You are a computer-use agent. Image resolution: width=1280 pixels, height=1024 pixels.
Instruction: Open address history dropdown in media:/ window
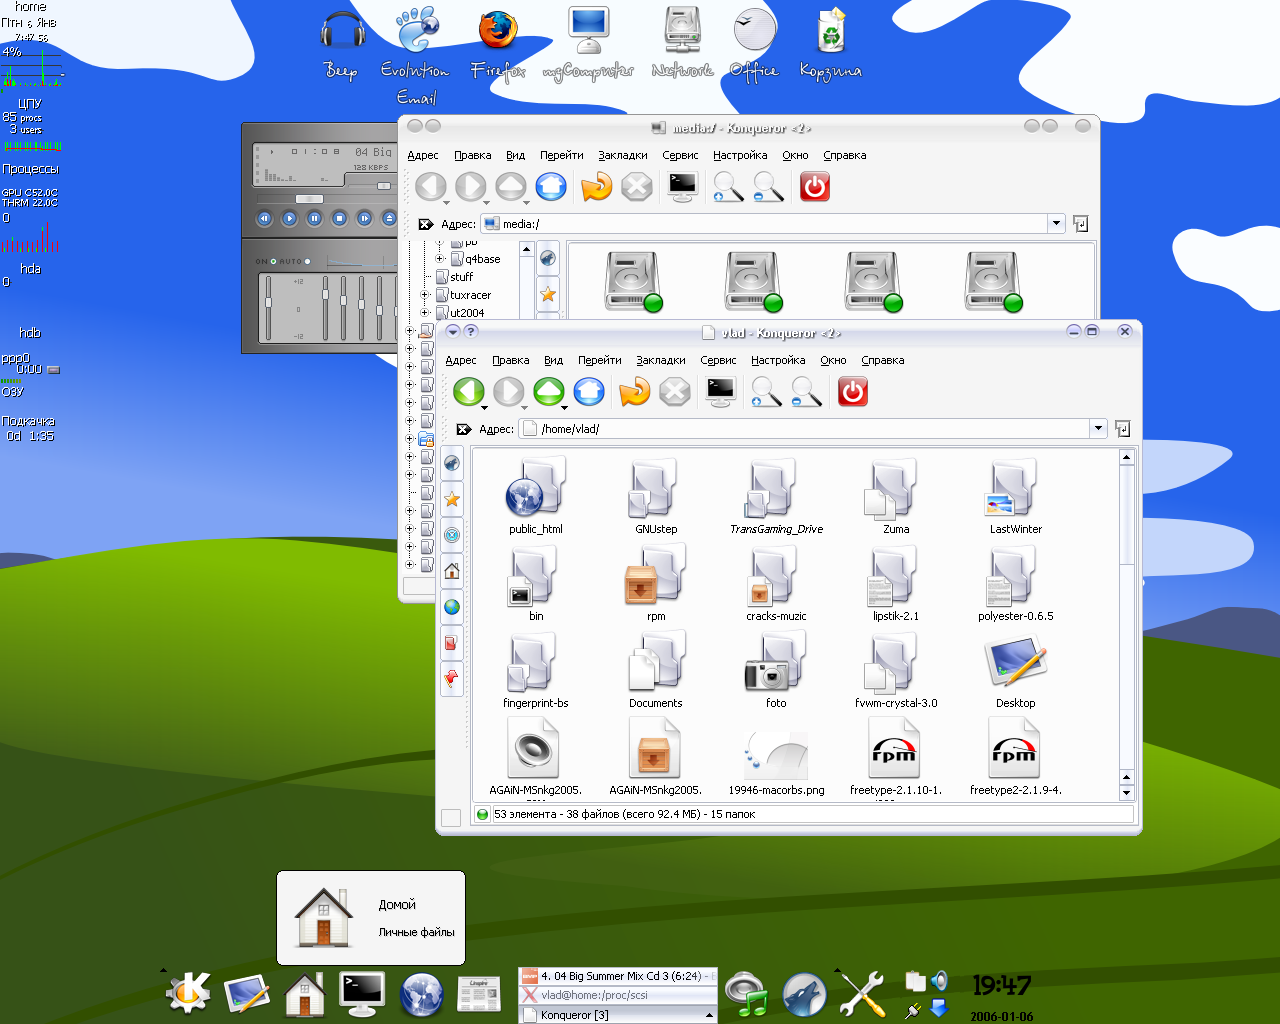(x=1056, y=223)
